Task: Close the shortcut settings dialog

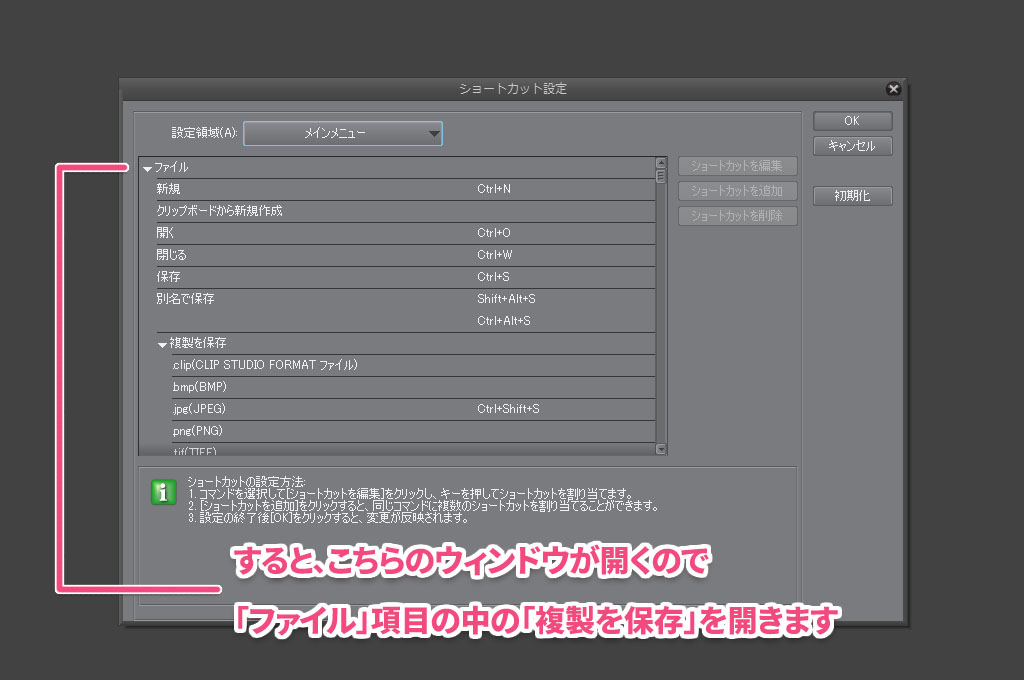Action: pyautogui.click(x=893, y=89)
